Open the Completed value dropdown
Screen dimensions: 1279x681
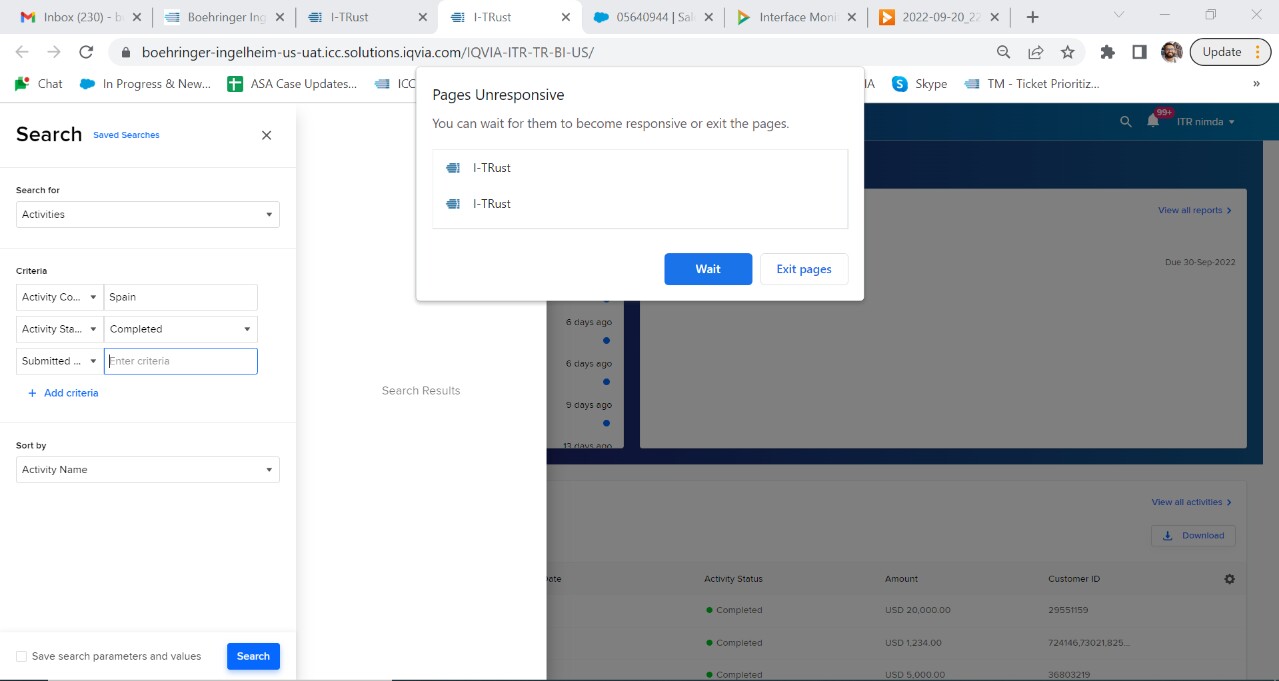(x=181, y=329)
